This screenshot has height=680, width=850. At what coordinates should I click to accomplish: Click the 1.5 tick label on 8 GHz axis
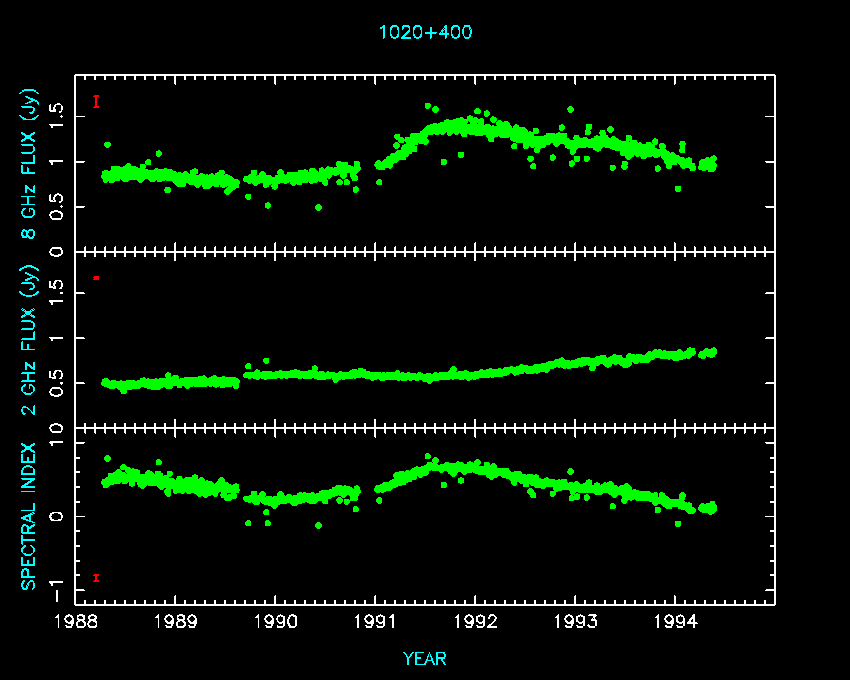point(59,117)
